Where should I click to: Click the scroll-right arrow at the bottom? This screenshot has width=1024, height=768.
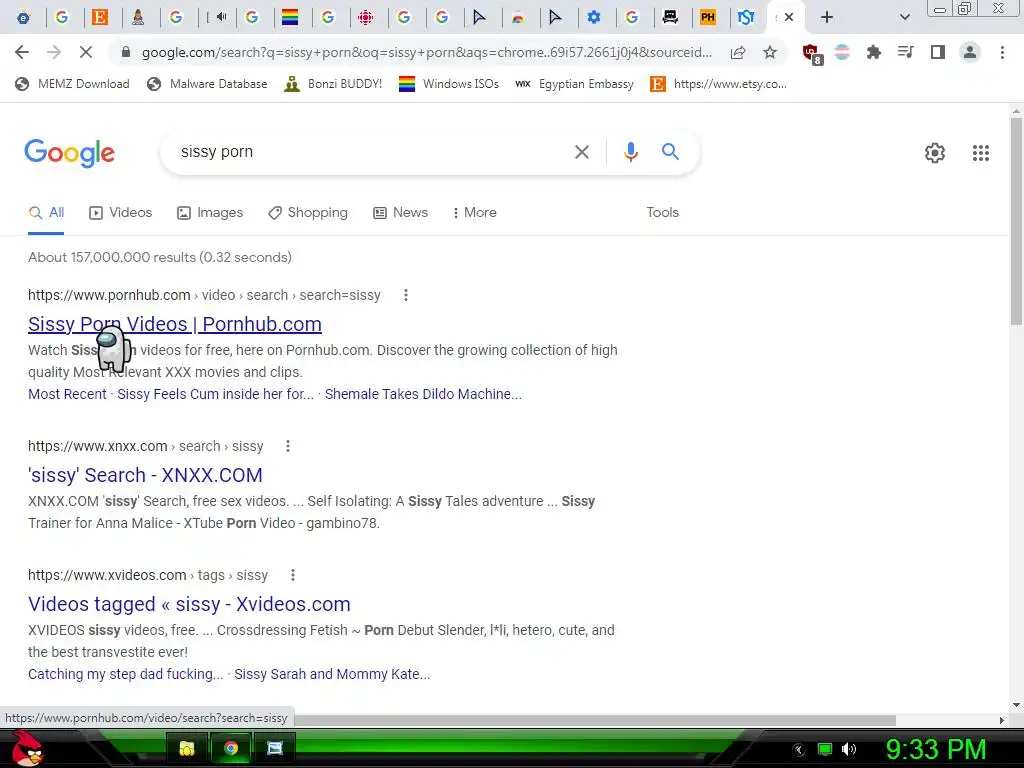coord(1002,720)
